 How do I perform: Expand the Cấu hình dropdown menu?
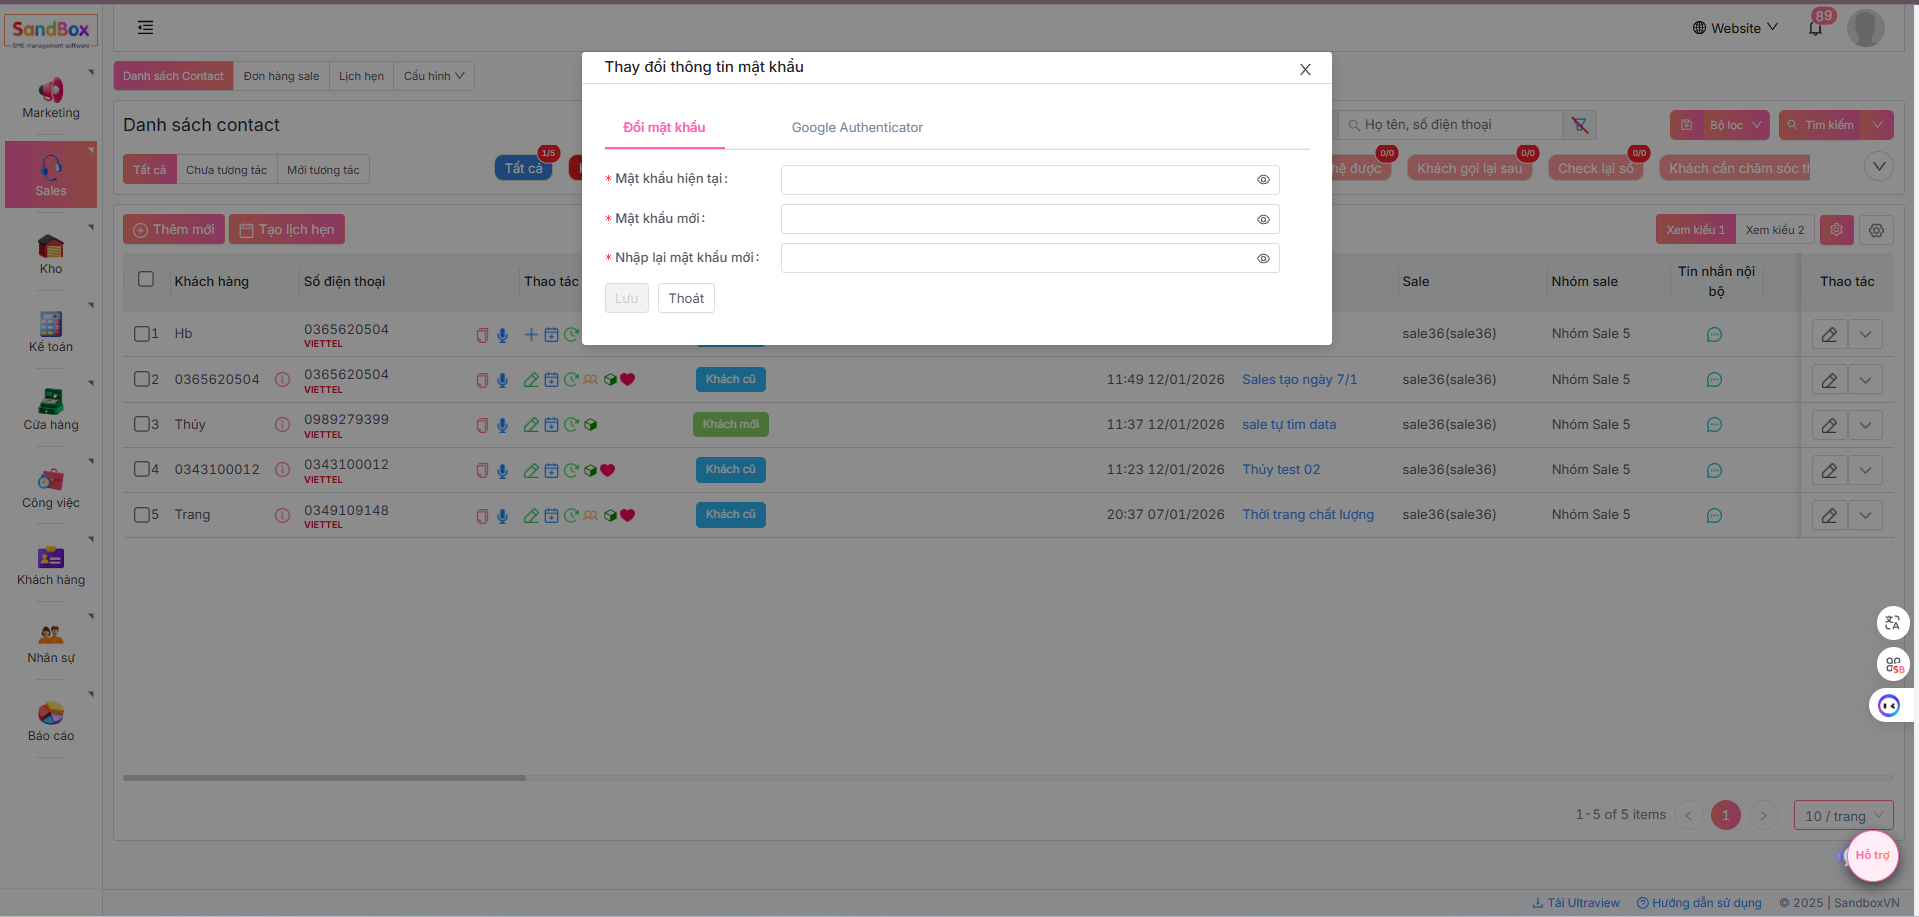click(x=434, y=76)
